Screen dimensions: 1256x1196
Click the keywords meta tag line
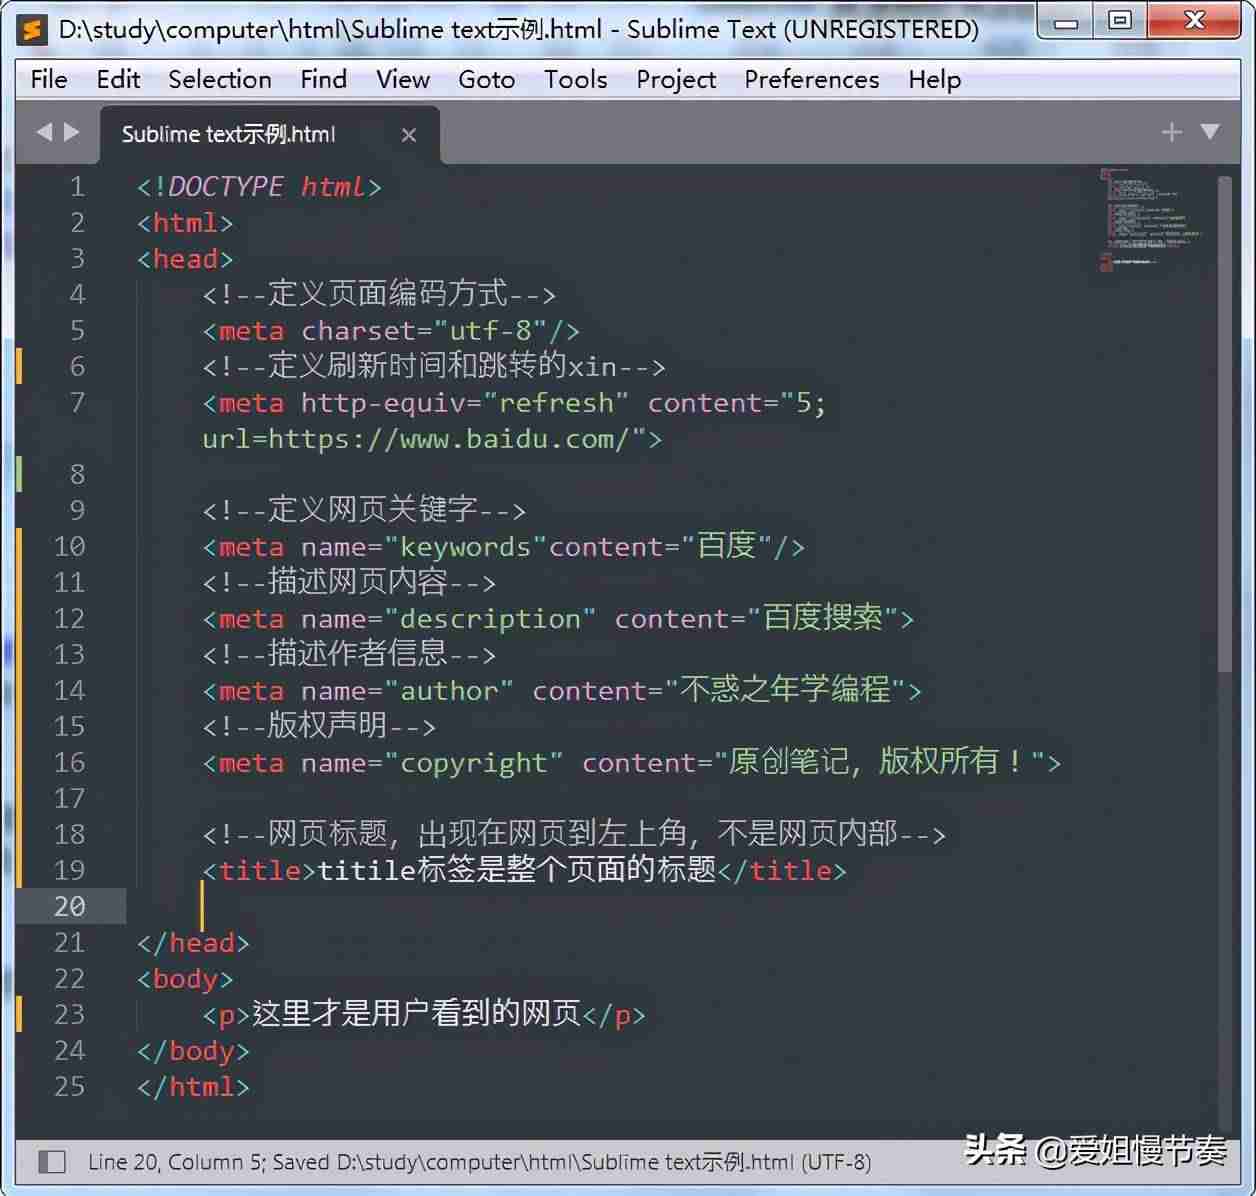coord(503,547)
